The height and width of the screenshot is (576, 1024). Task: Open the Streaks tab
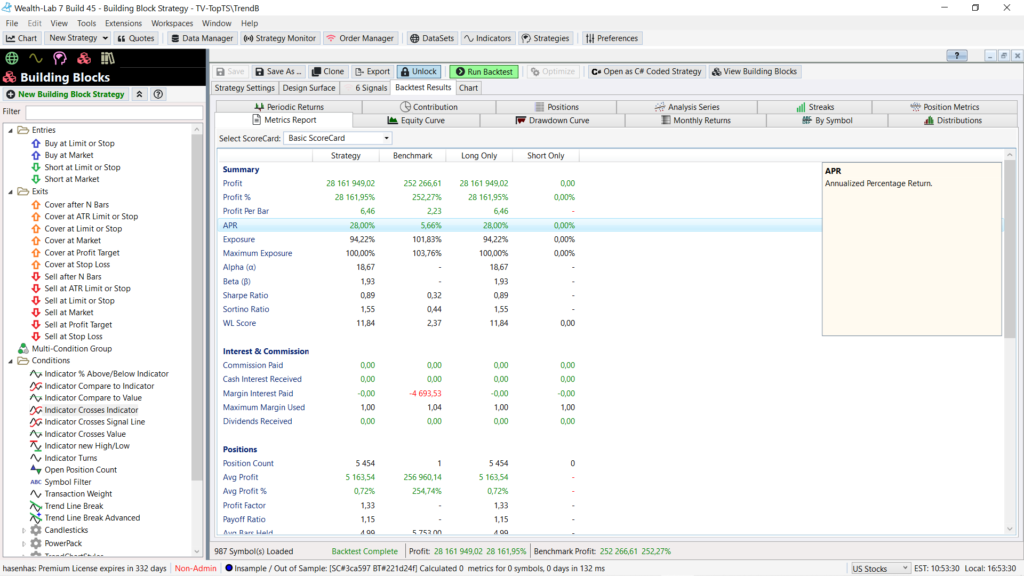[815, 106]
